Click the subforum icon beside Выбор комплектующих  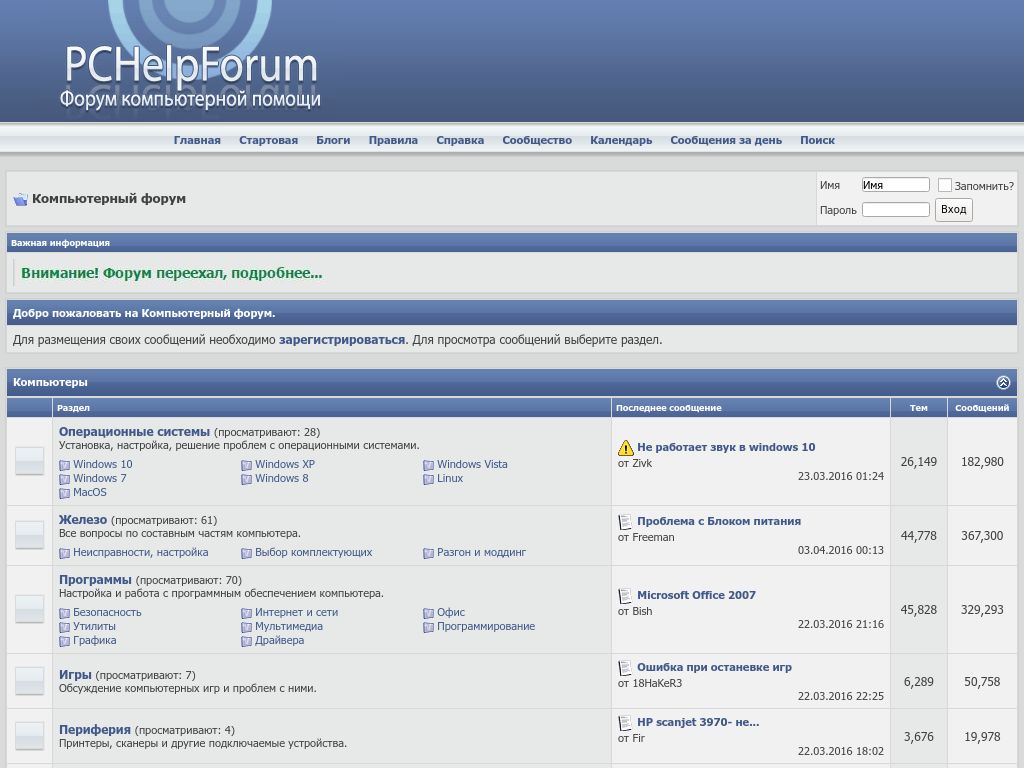246,553
